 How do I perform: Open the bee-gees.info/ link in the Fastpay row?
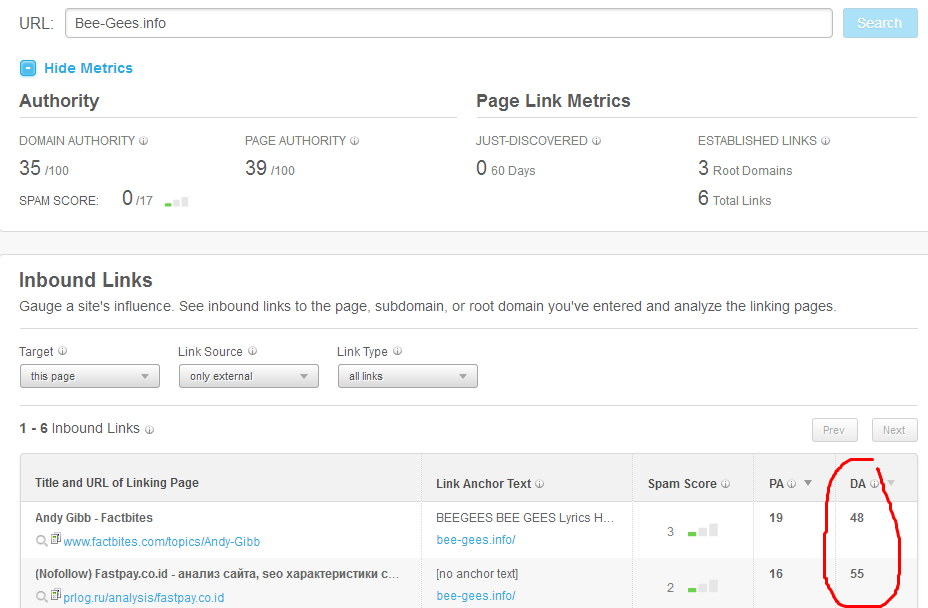(x=476, y=596)
